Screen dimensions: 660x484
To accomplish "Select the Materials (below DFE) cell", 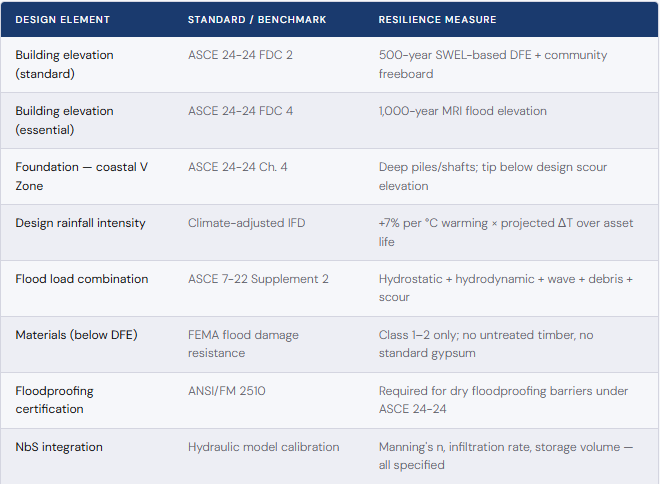I will 77,335.
